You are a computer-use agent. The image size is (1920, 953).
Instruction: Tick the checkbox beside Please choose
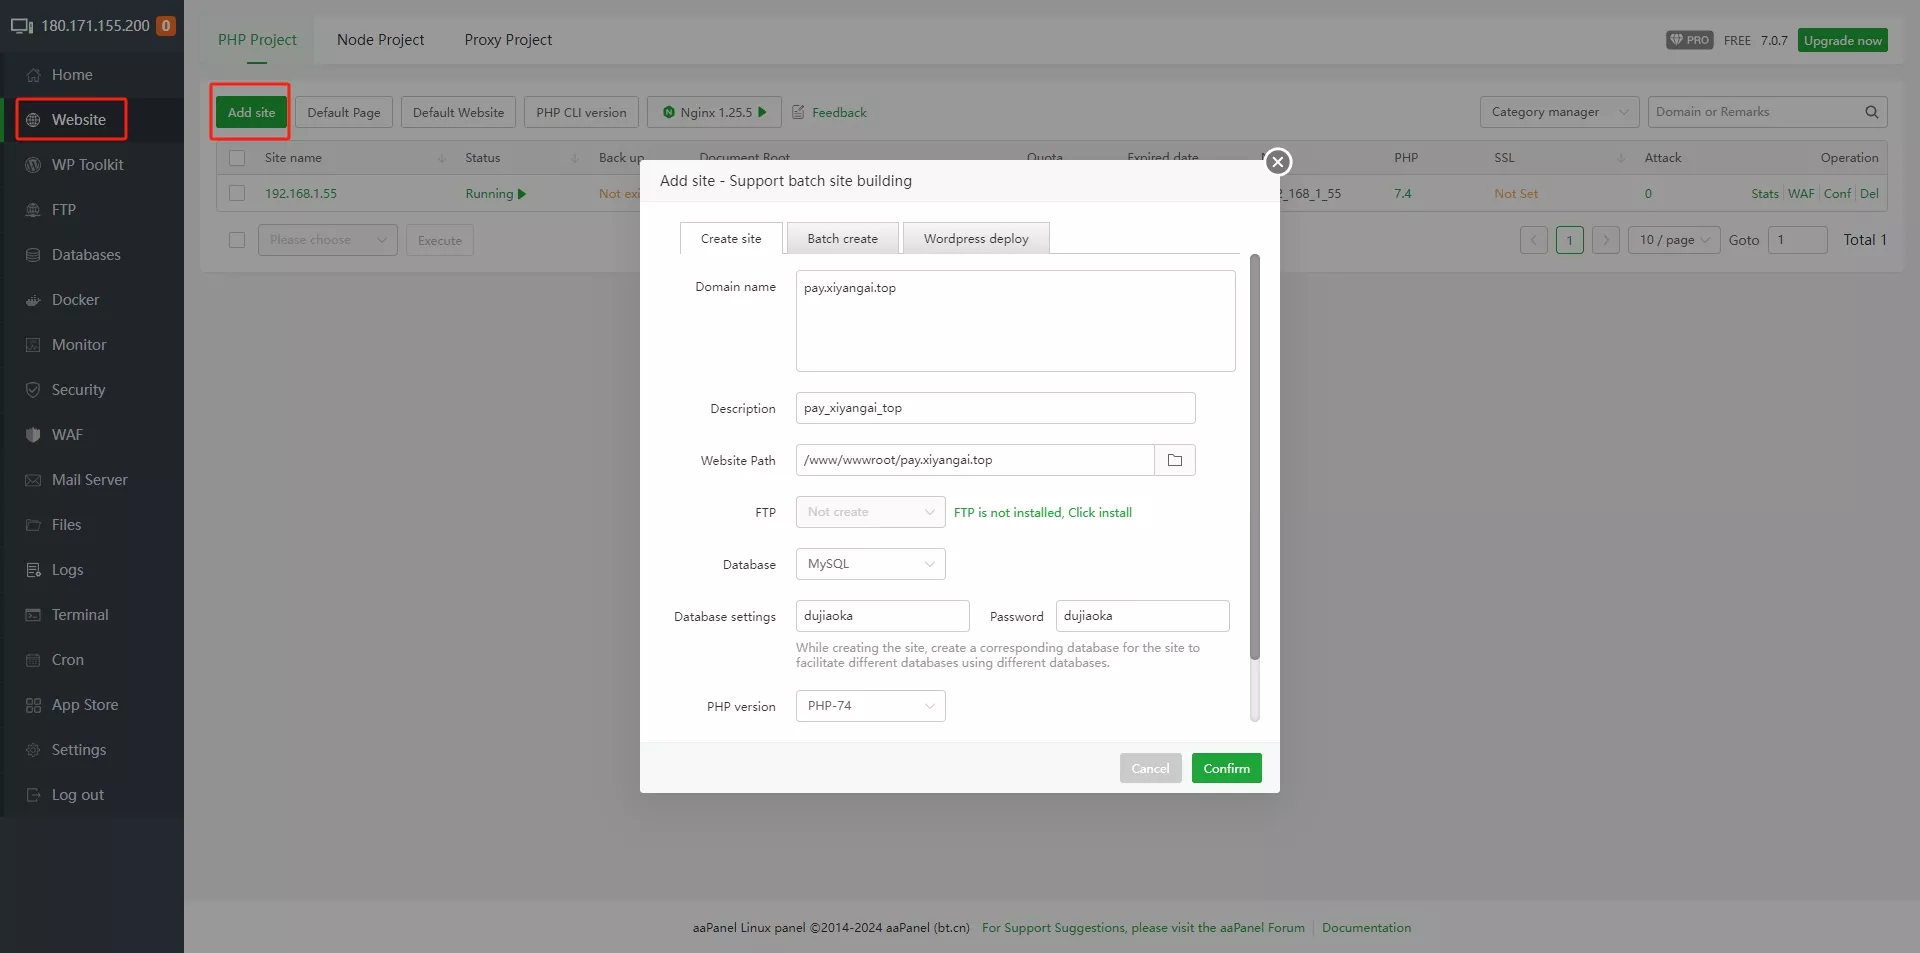(x=237, y=240)
